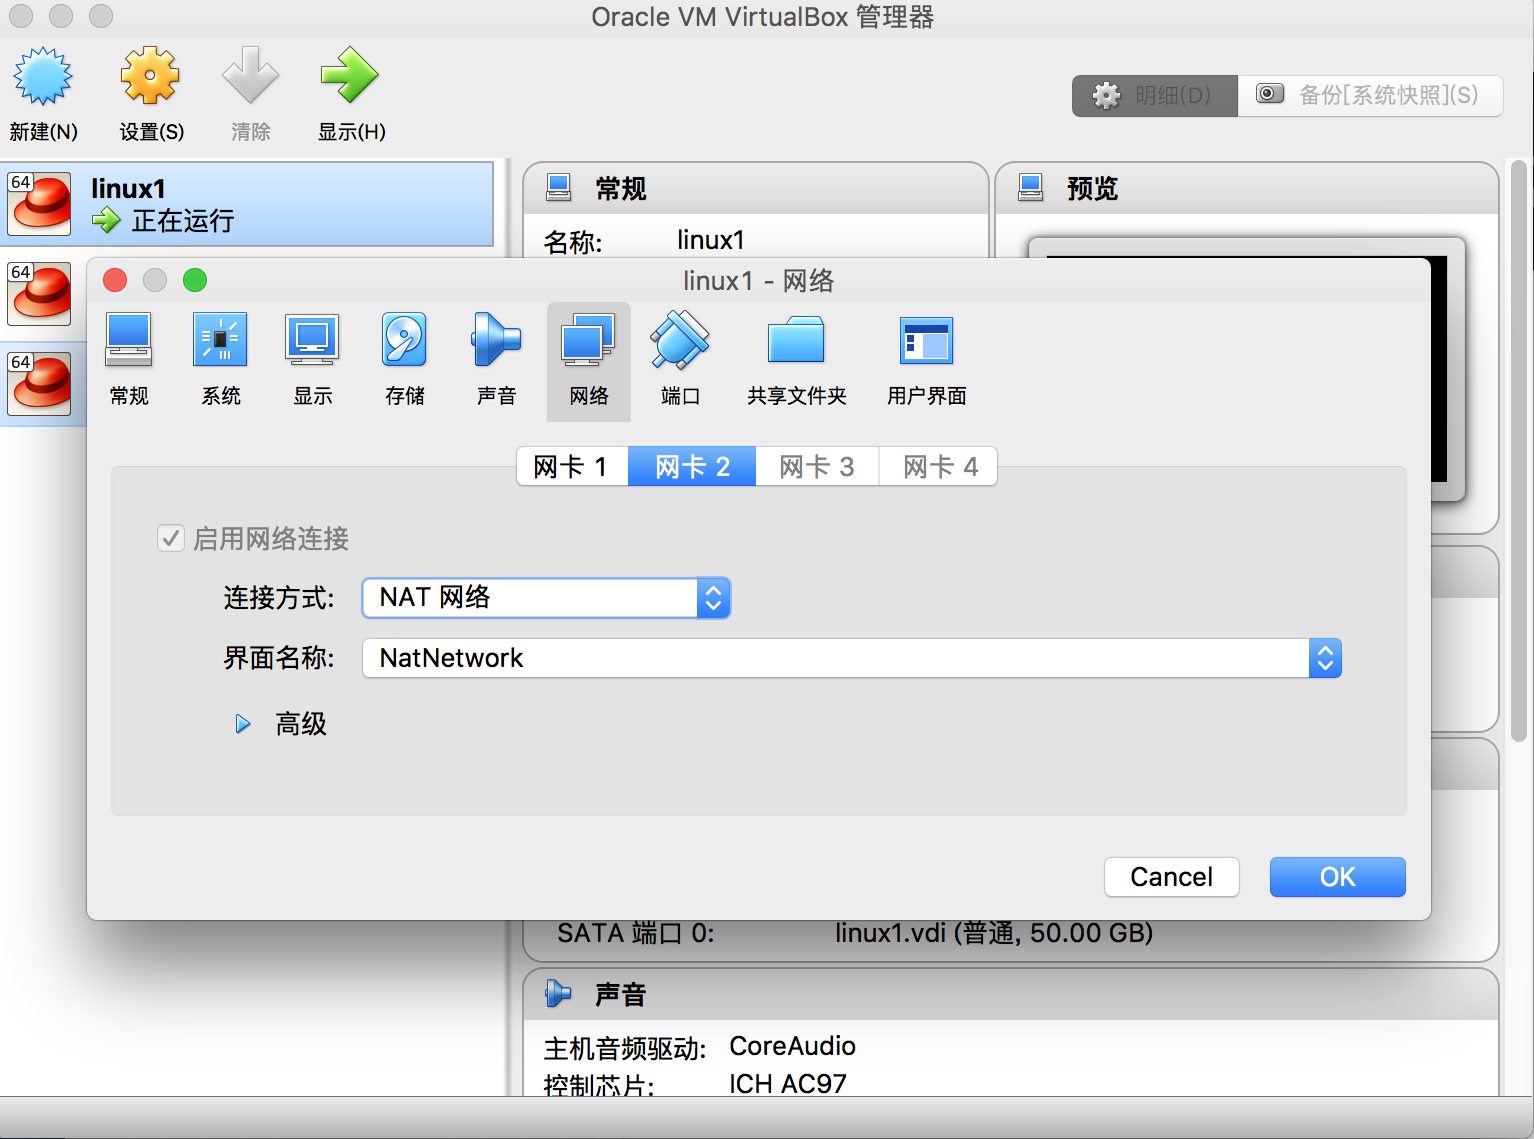Click the Show (显示) green arrow icon
Image resolution: width=1534 pixels, height=1139 pixels.
pyautogui.click(x=350, y=77)
